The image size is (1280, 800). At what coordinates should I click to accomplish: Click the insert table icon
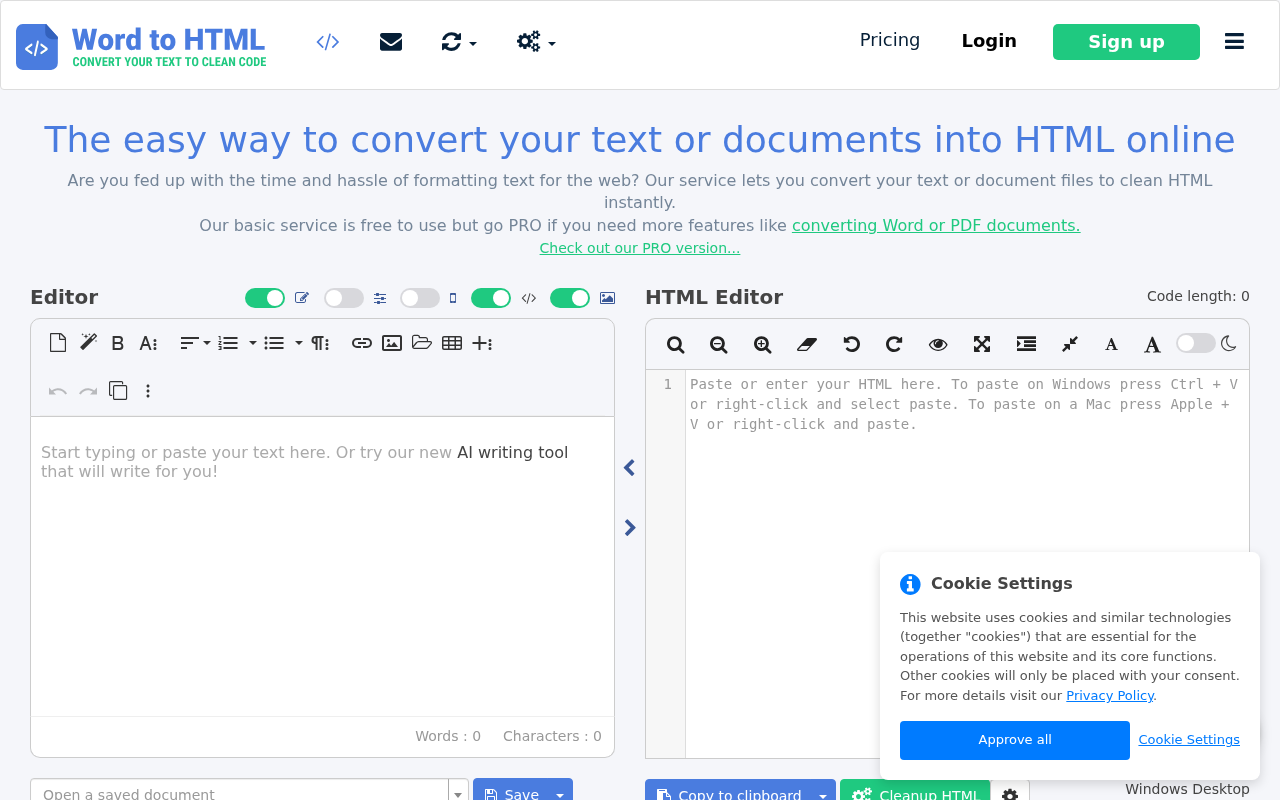point(452,343)
